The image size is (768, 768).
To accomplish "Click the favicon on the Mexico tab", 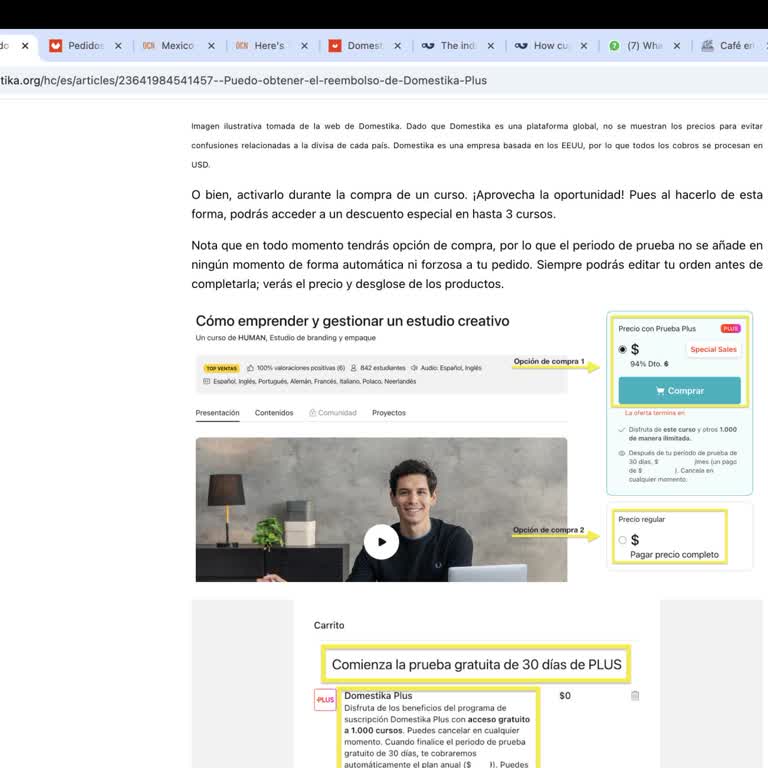I will click(x=148, y=46).
